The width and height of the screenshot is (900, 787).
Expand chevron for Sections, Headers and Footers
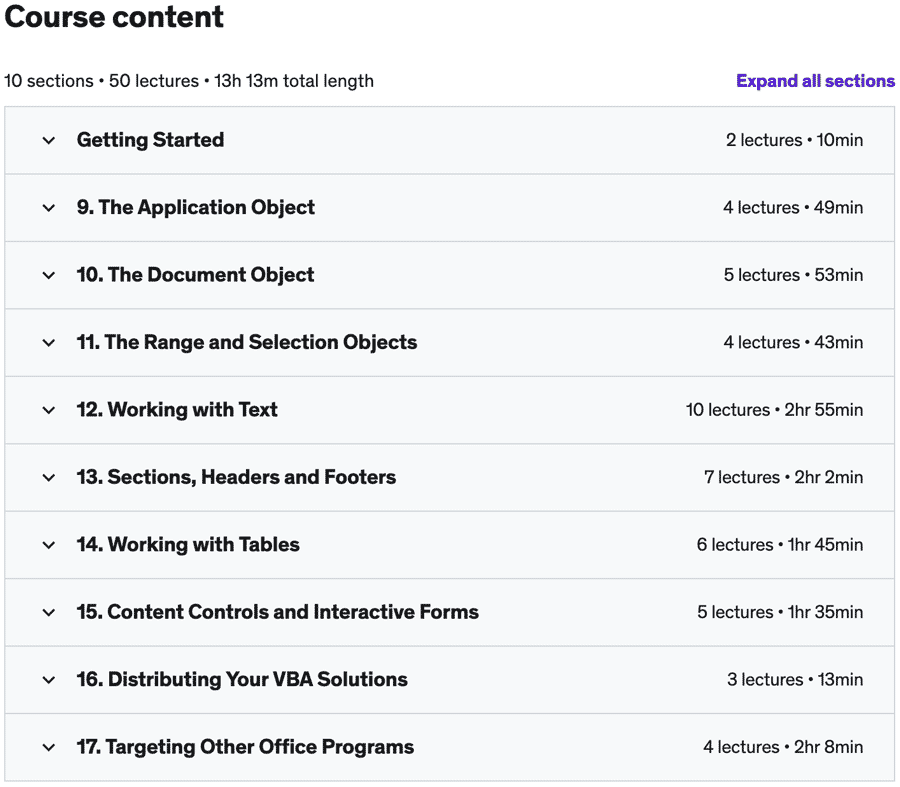click(49, 478)
